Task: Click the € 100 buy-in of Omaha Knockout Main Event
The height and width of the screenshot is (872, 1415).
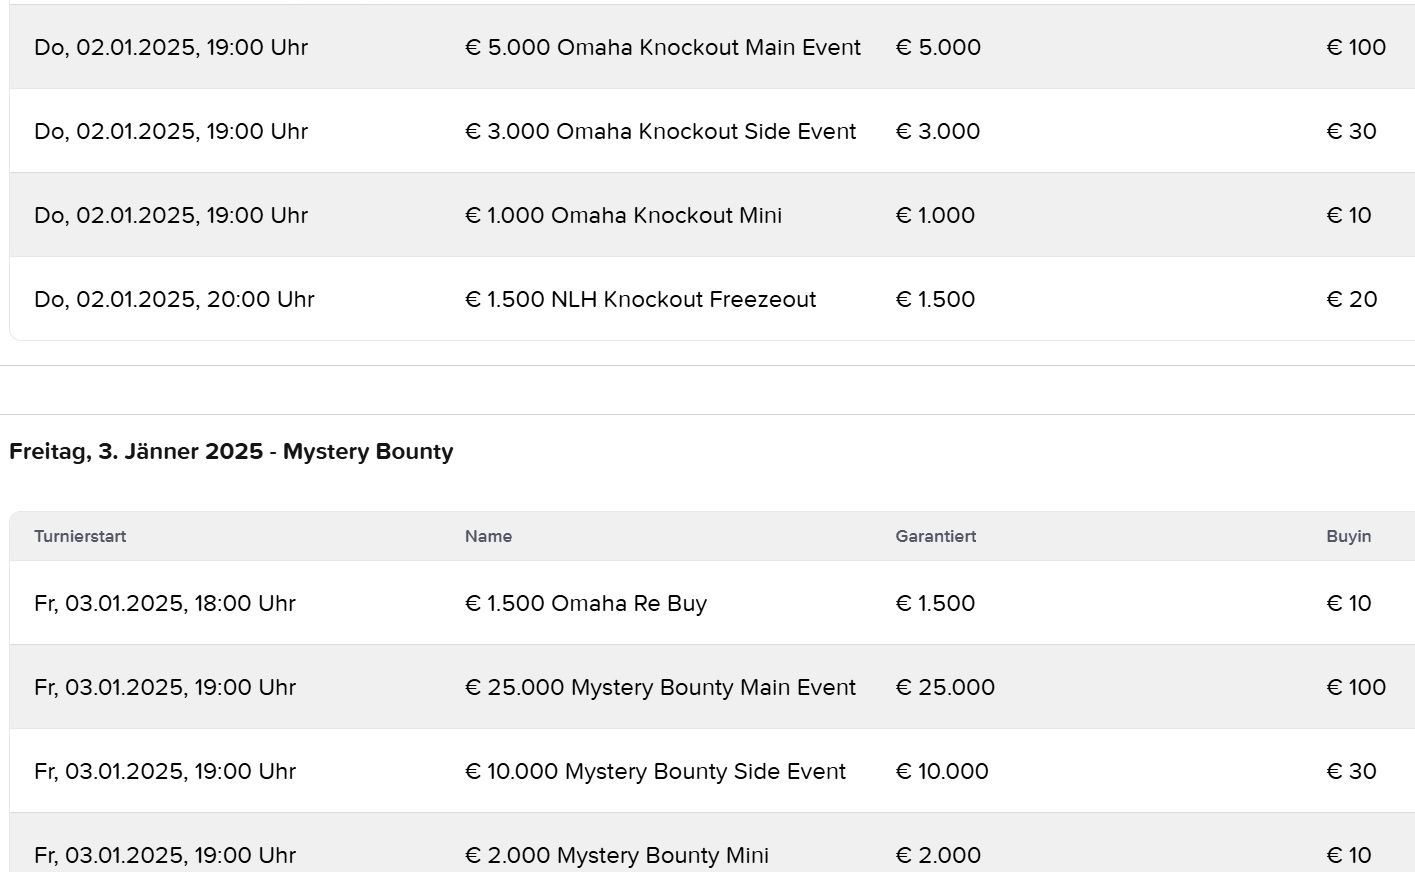Action: click(x=1356, y=47)
